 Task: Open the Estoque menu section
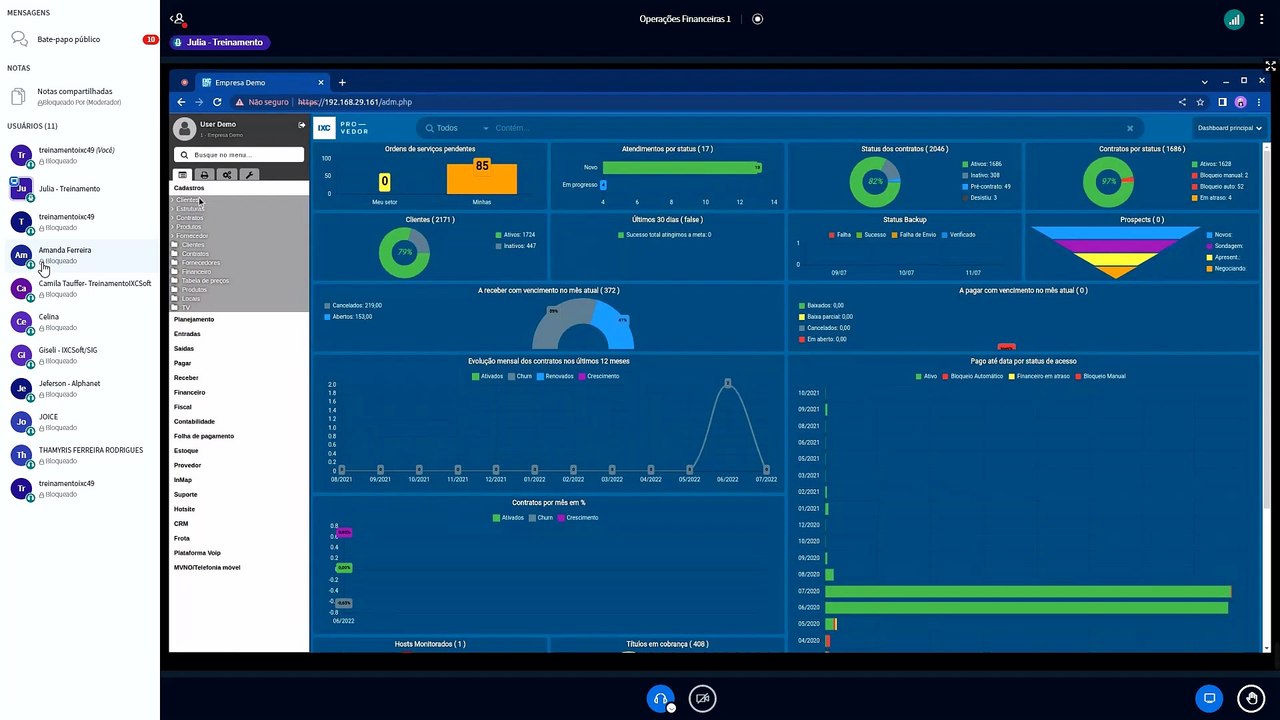tap(186, 451)
